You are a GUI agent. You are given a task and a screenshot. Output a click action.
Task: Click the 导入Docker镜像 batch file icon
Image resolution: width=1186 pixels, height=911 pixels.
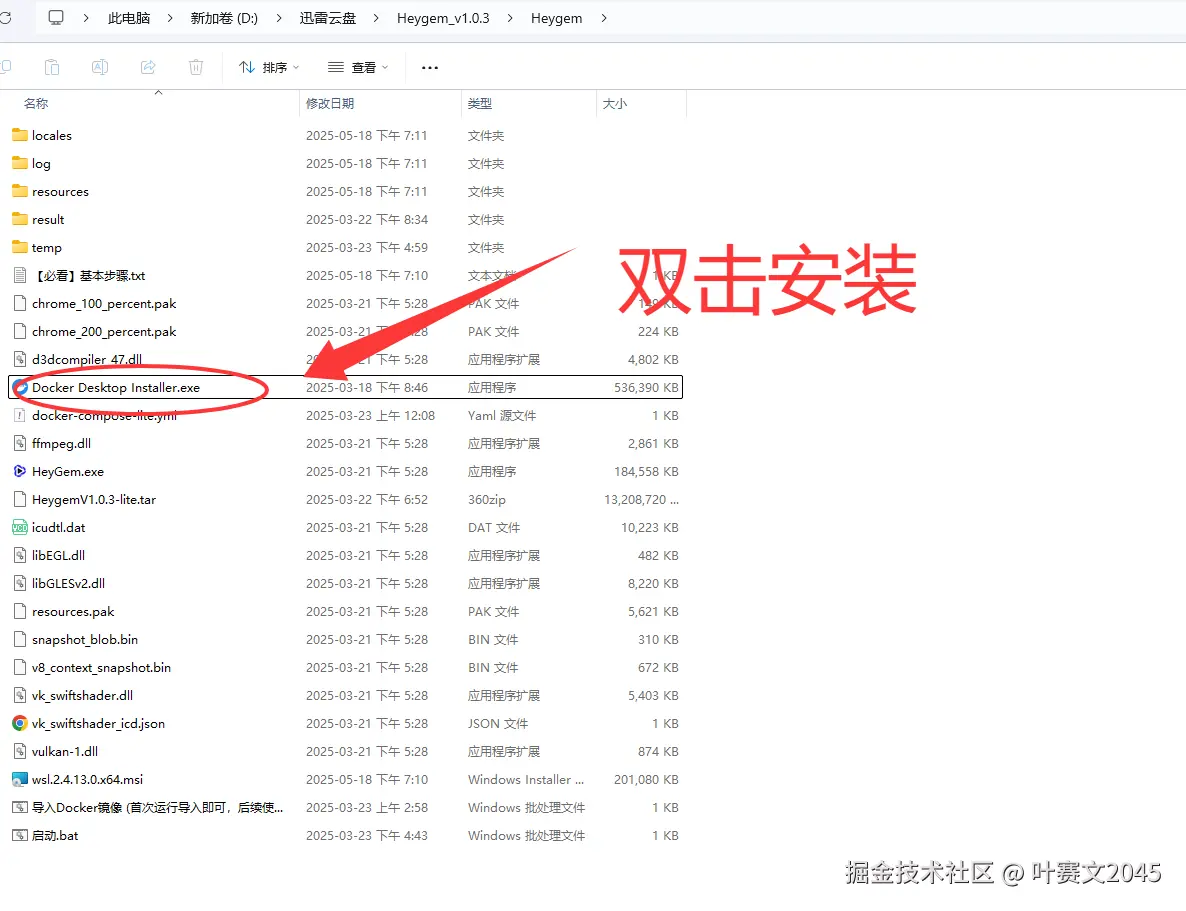click(x=20, y=807)
